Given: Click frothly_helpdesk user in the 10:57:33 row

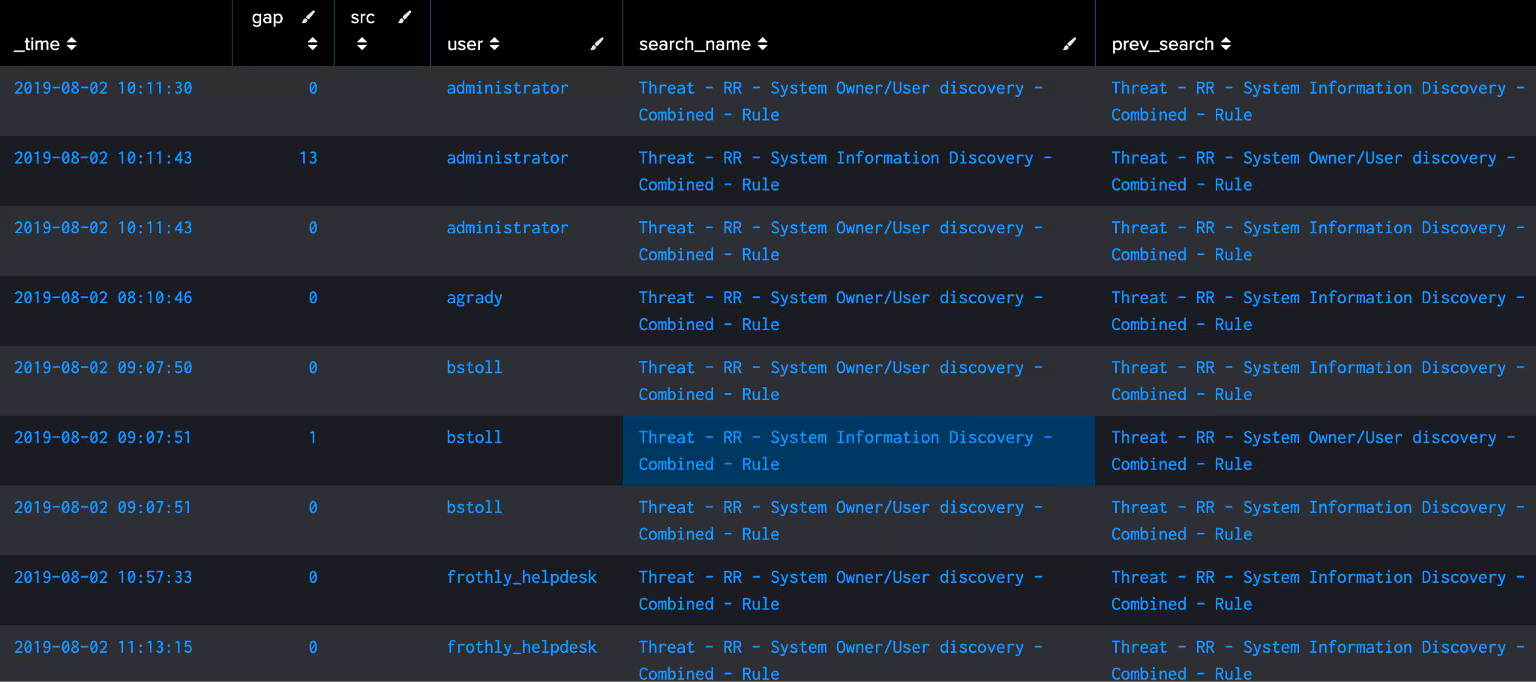Looking at the screenshot, I should pyautogui.click(x=521, y=578).
